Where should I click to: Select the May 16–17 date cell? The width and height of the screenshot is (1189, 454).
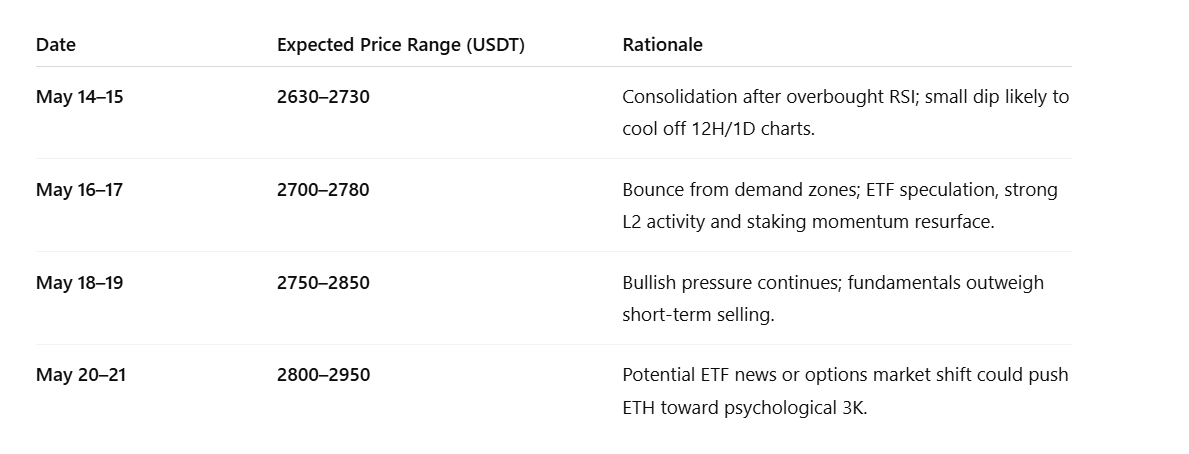pyautogui.click(x=80, y=190)
